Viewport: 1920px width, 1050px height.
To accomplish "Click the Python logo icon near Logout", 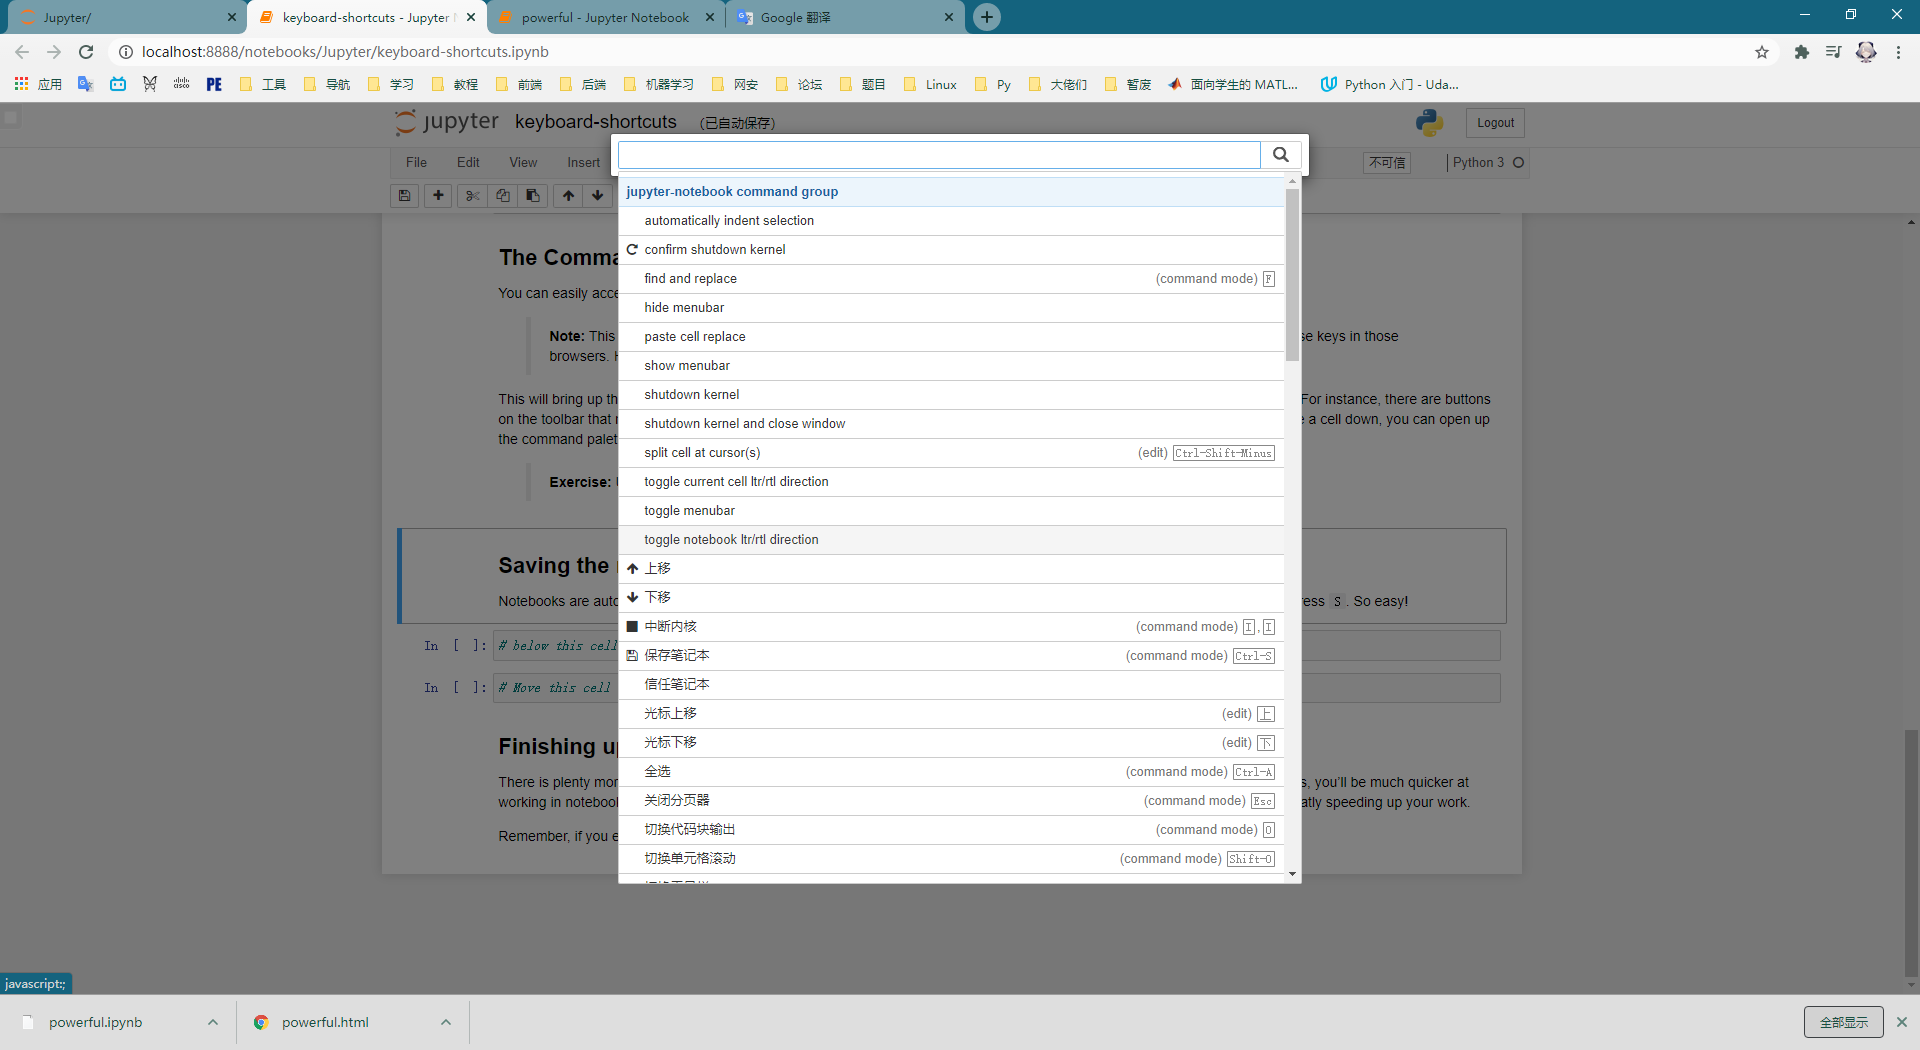I will [1429, 123].
